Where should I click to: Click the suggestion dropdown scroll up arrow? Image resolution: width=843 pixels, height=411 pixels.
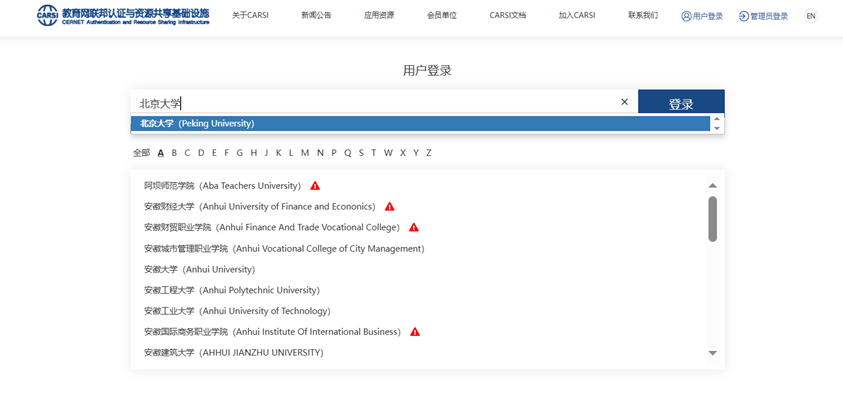click(717, 119)
